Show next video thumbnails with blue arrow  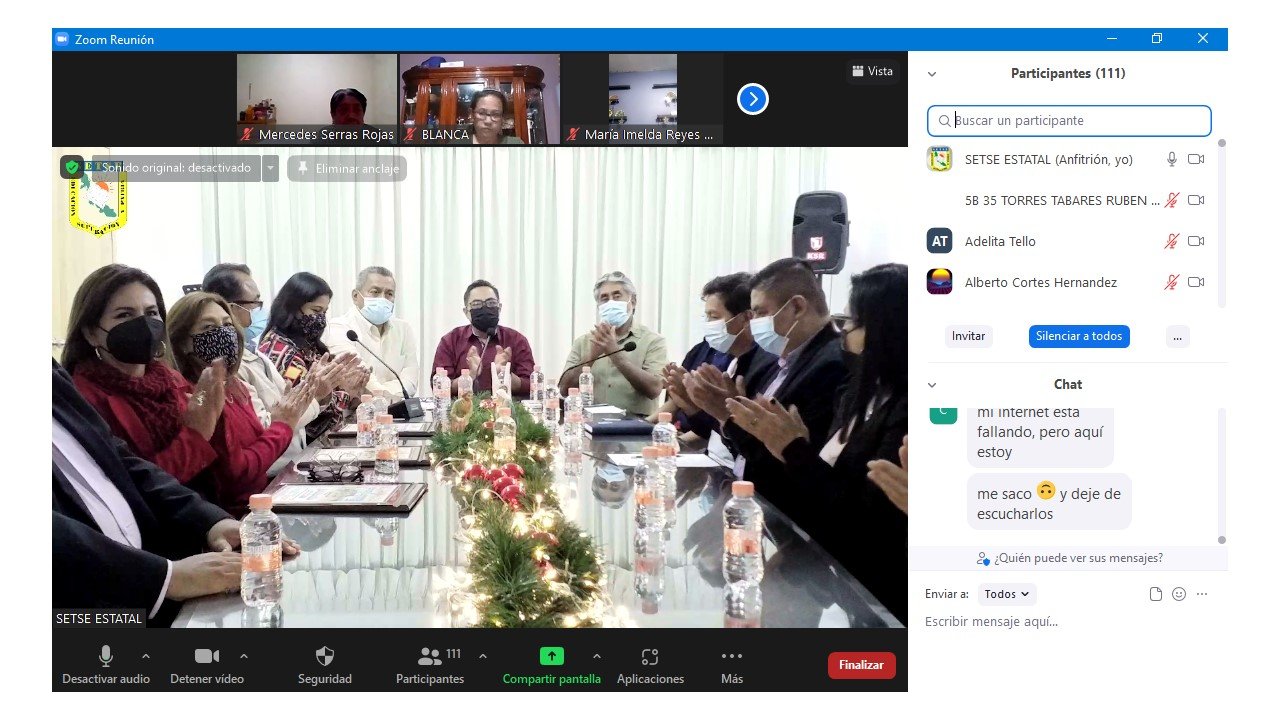click(752, 99)
